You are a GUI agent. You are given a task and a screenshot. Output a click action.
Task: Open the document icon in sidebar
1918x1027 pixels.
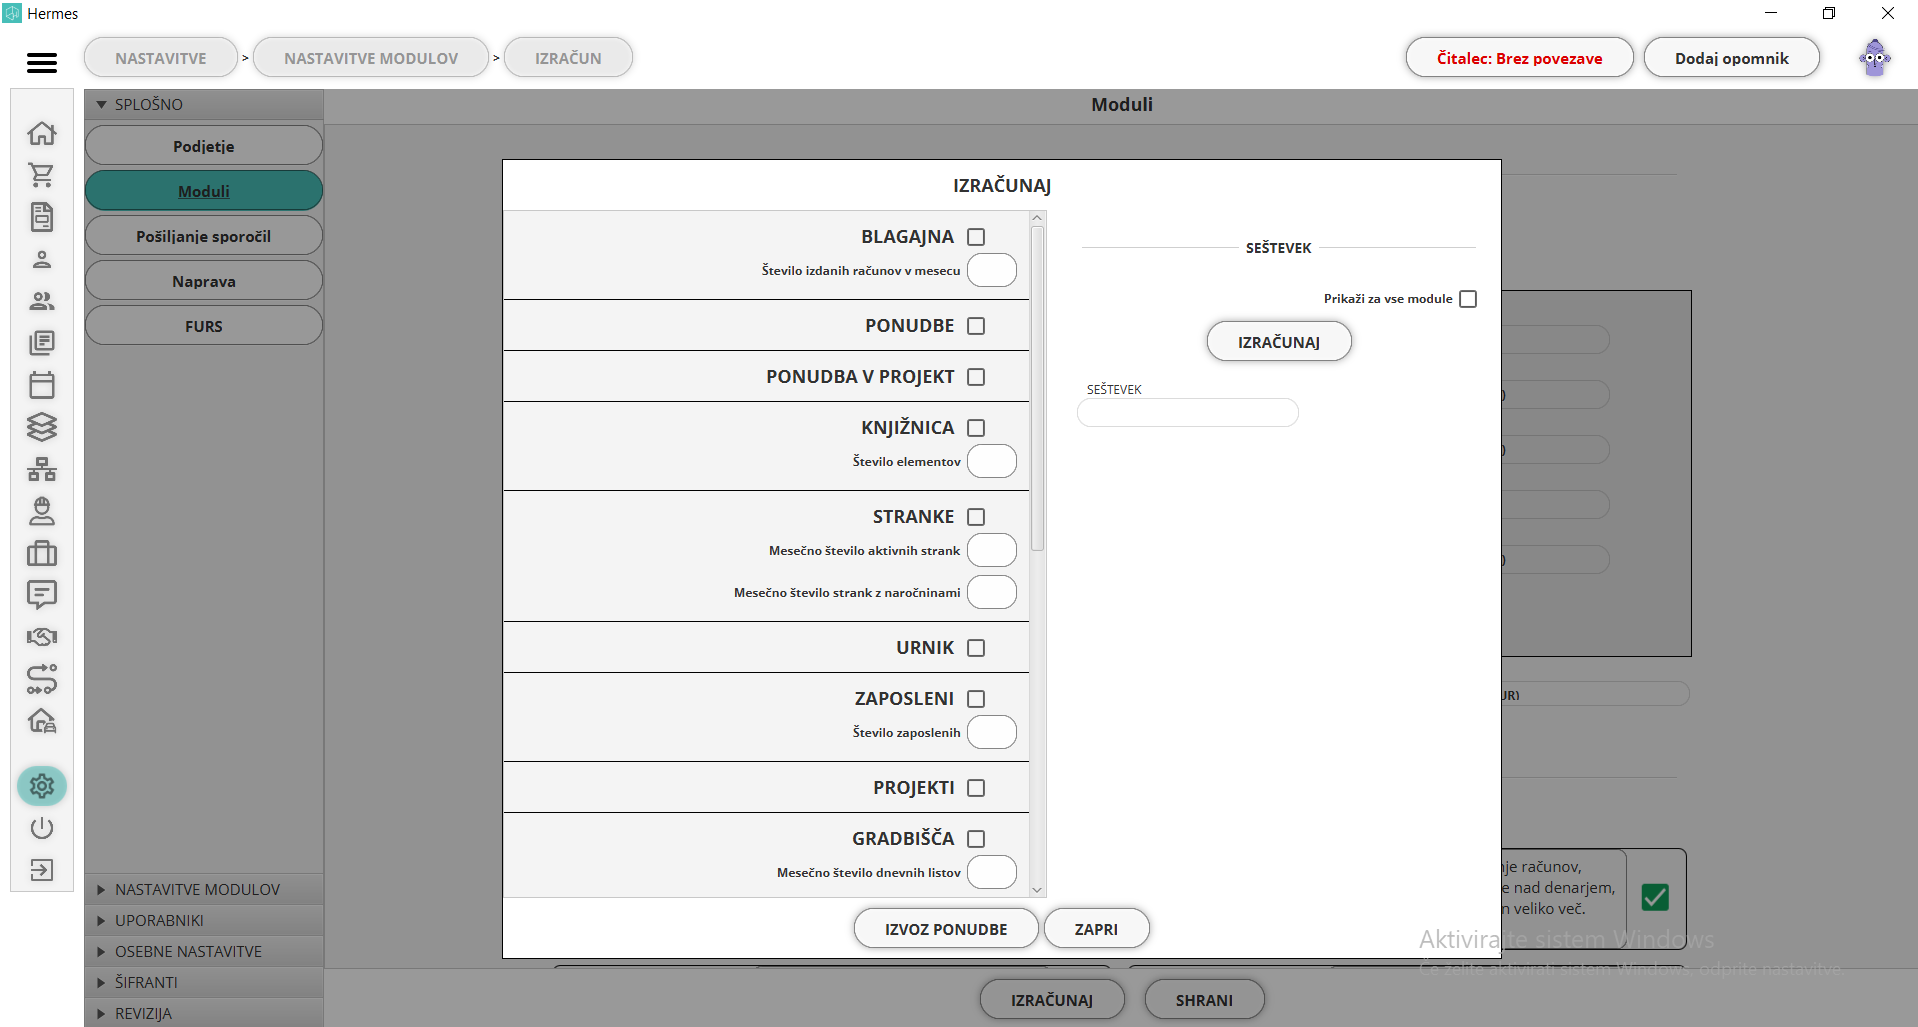tap(42, 217)
